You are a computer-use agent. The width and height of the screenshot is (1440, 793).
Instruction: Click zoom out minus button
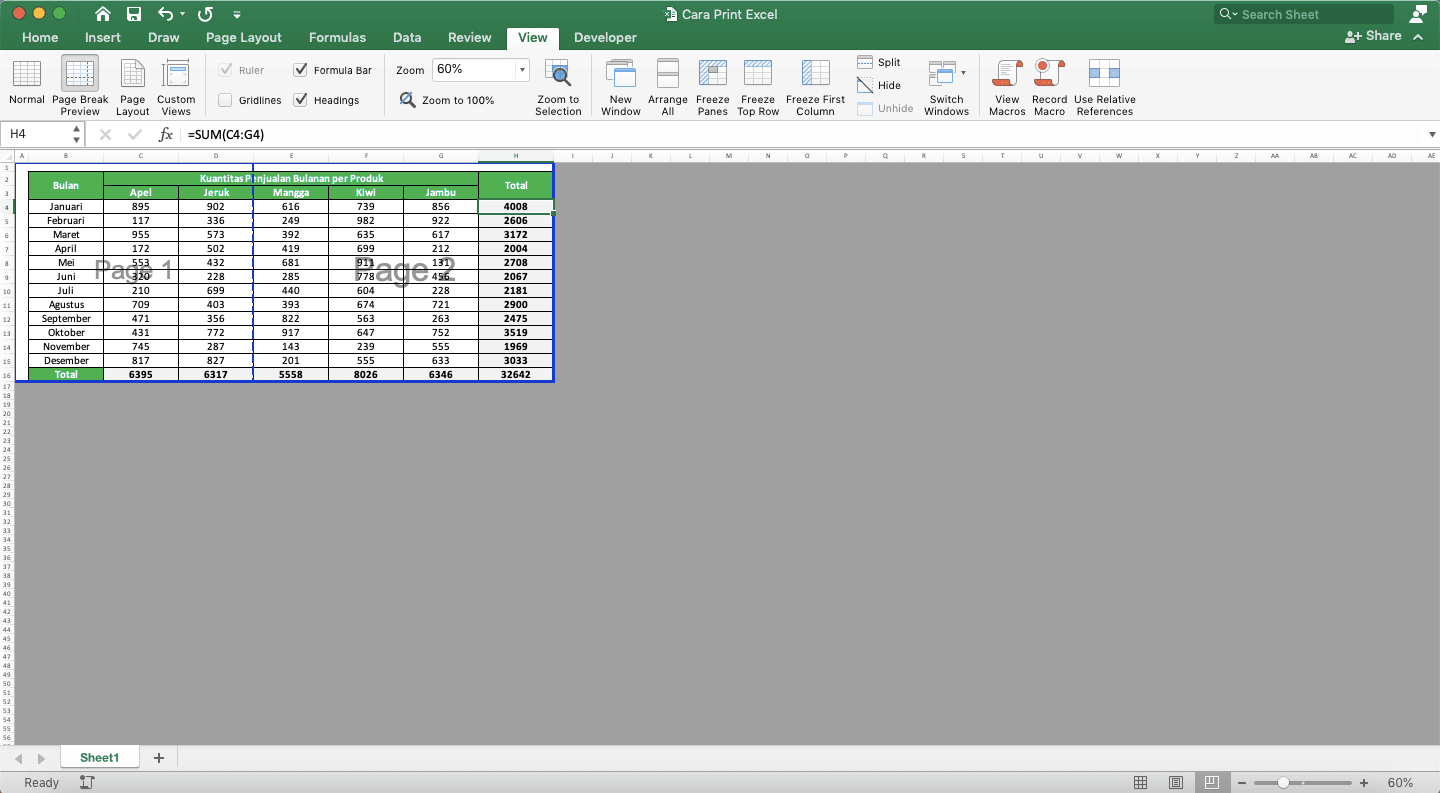click(x=1241, y=783)
